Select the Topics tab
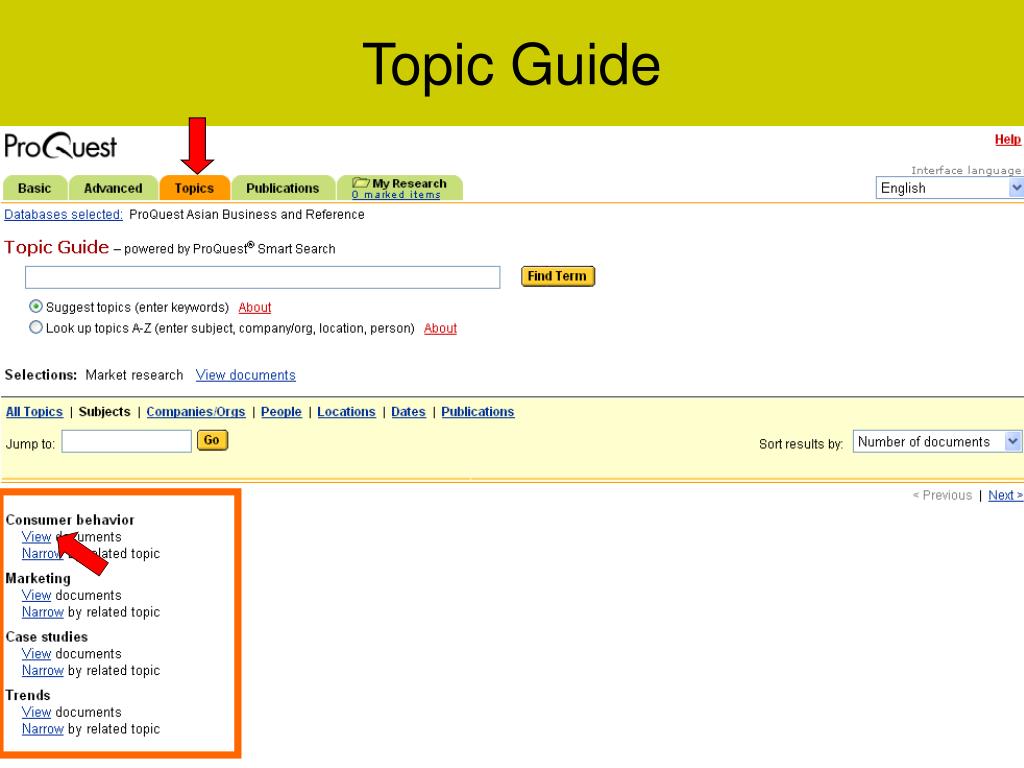1024x768 pixels. (x=195, y=188)
